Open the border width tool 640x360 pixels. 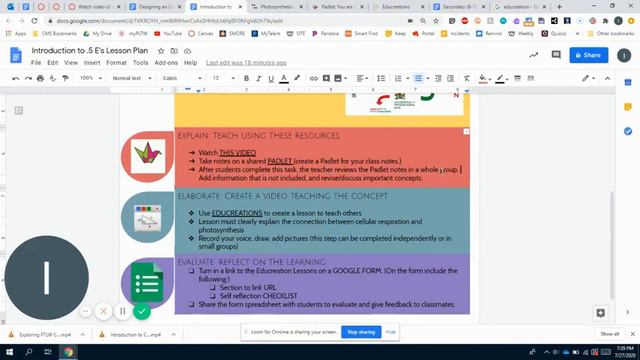point(518,78)
